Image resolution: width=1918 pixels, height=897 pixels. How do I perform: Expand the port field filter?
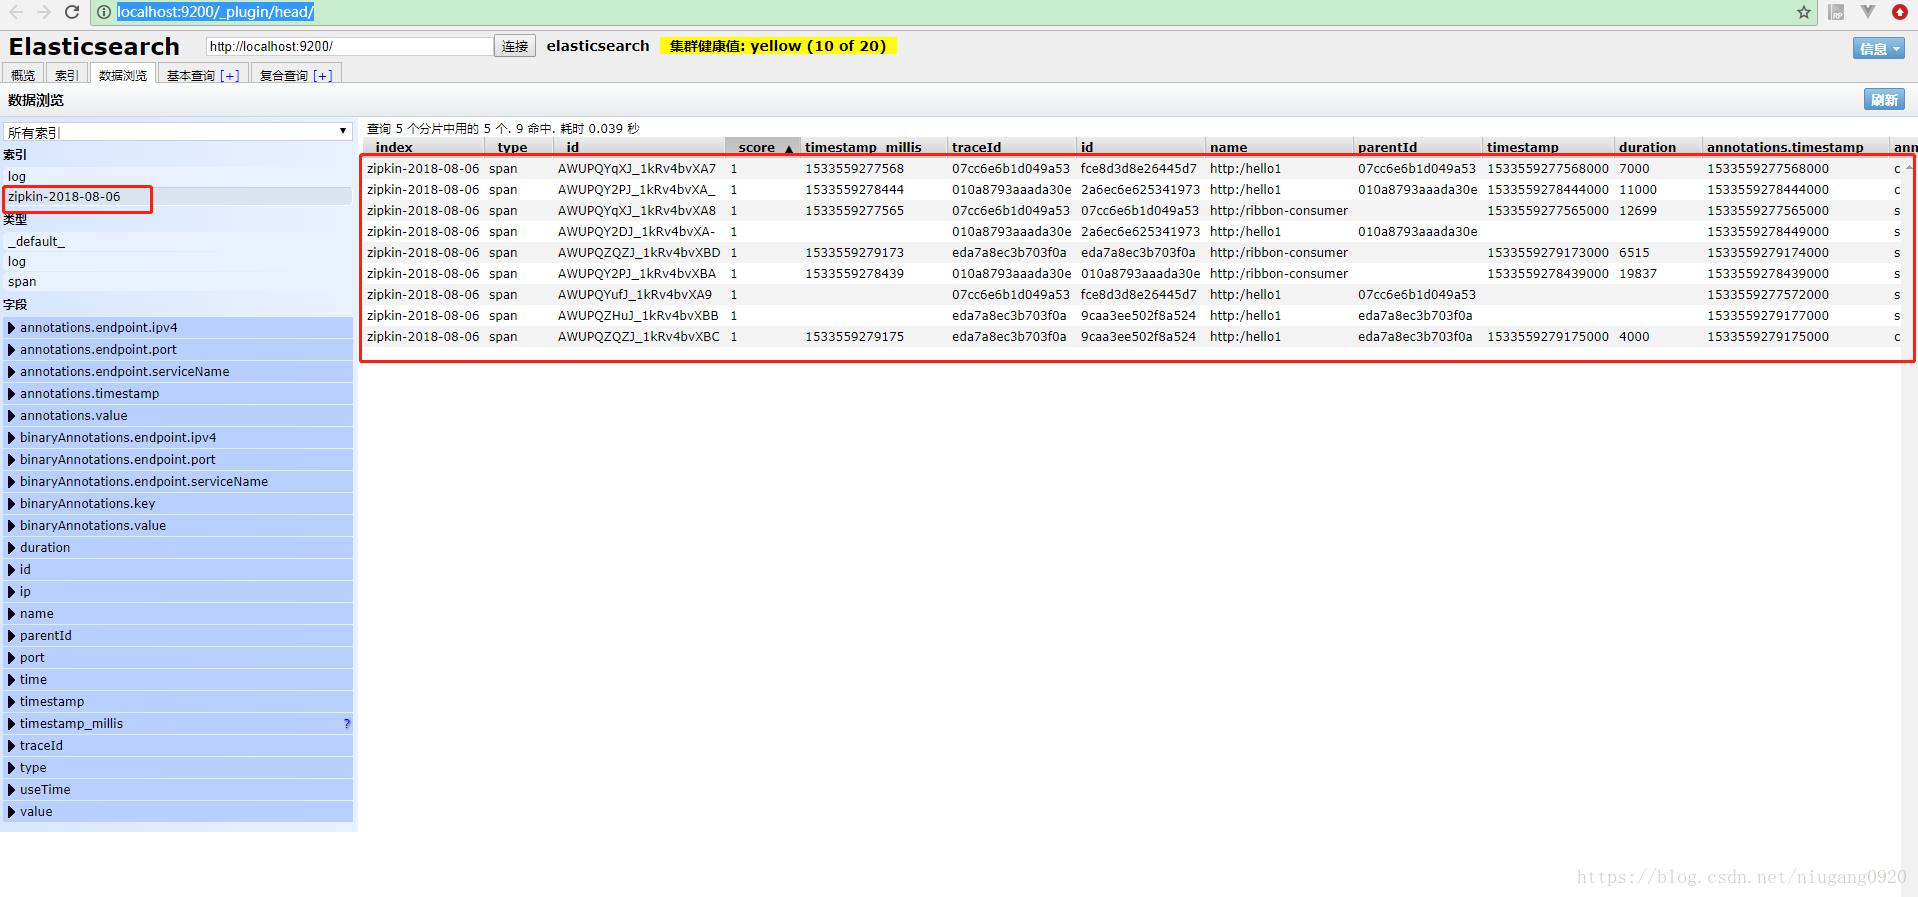click(178, 657)
